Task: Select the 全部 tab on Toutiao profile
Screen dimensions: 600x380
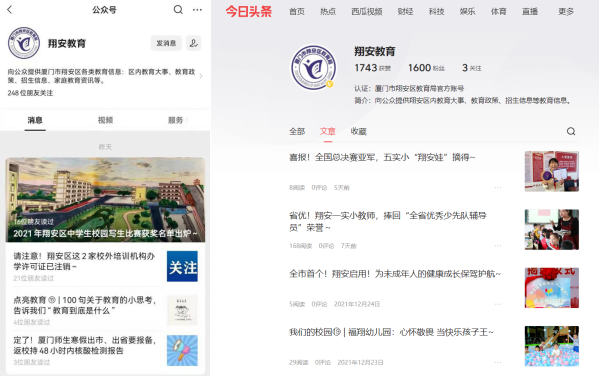Action: pos(297,131)
